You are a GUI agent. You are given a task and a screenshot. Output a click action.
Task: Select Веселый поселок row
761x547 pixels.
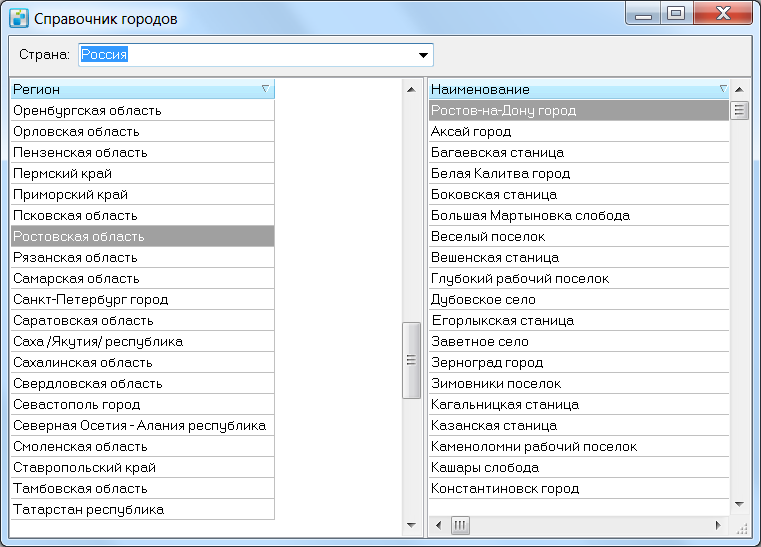(x=579, y=236)
